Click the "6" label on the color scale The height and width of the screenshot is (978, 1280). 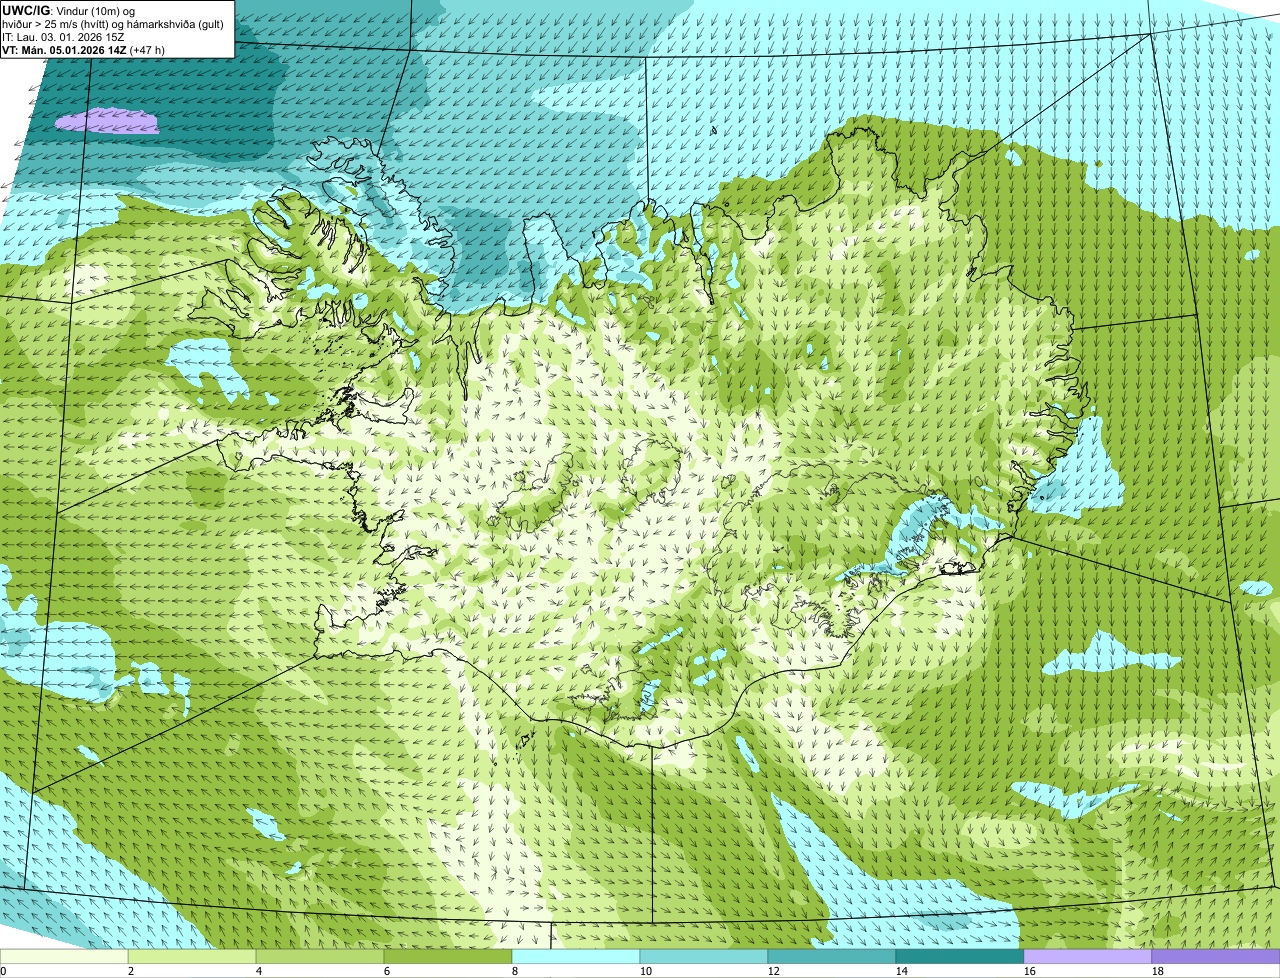point(387,971)
